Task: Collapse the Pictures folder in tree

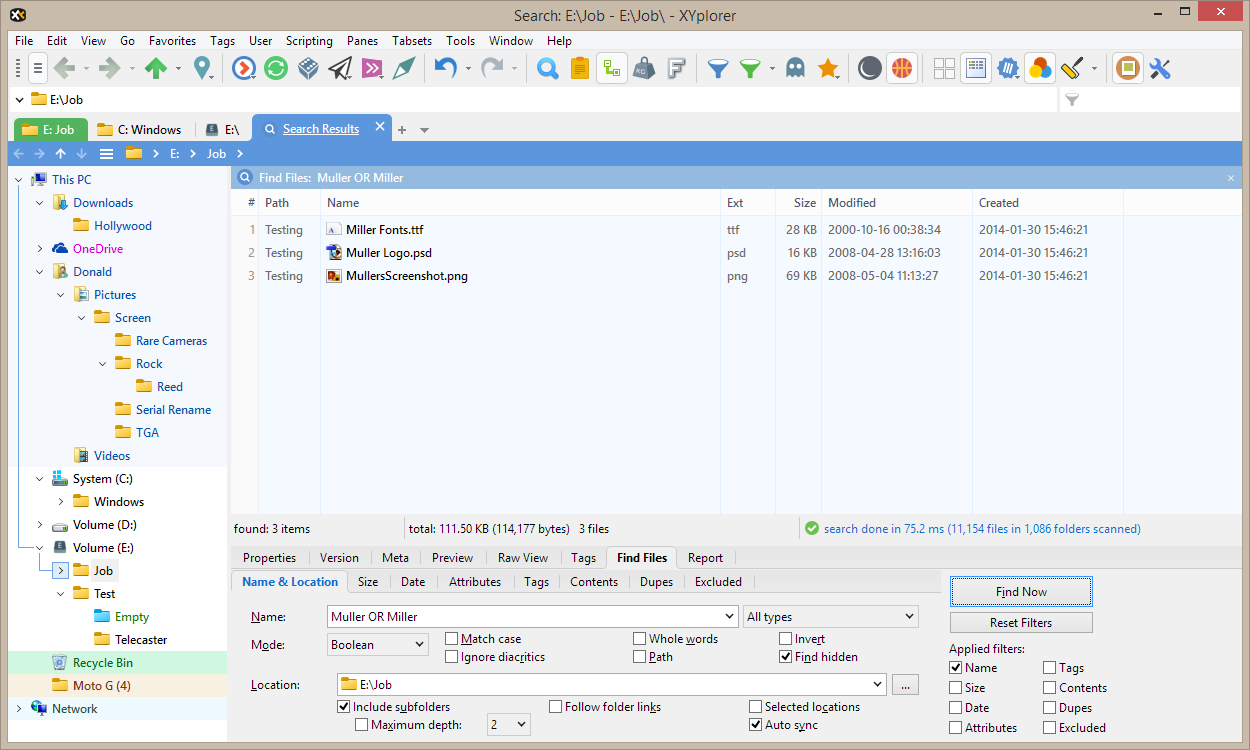Action: 61,295
